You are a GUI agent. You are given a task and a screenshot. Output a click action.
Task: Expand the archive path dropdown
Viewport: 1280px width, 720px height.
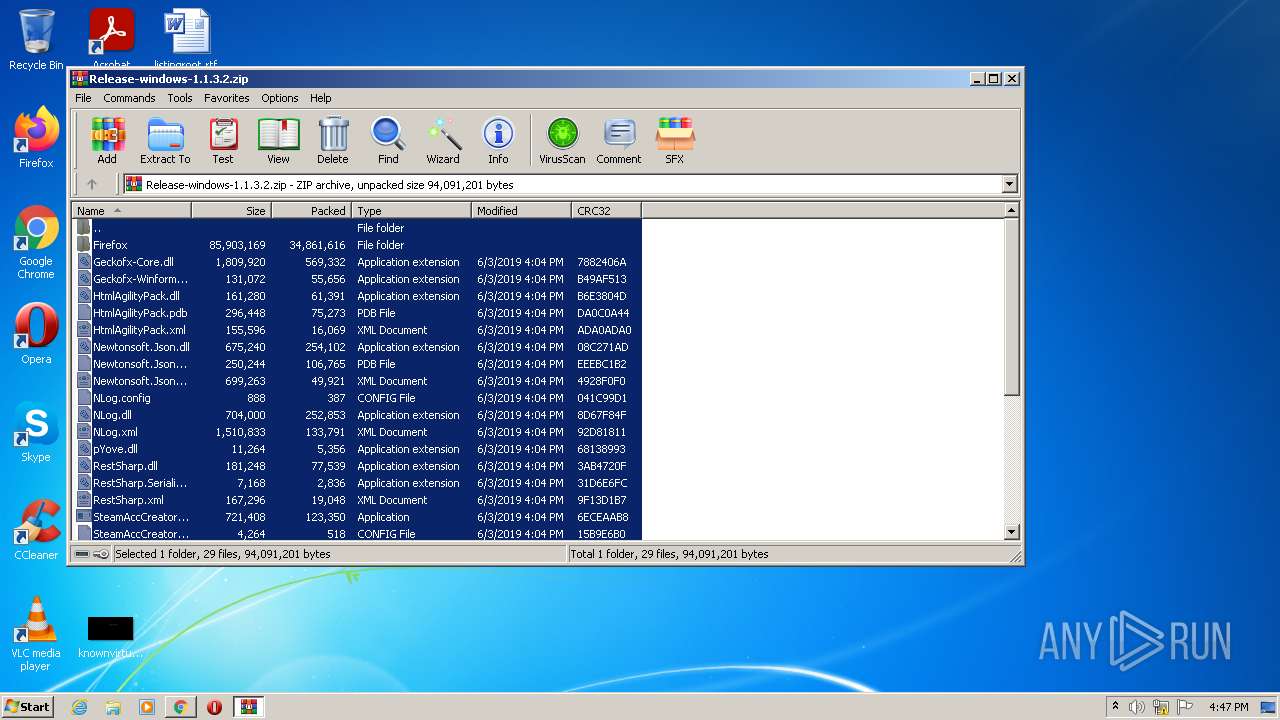click(x=1009, y=184)
